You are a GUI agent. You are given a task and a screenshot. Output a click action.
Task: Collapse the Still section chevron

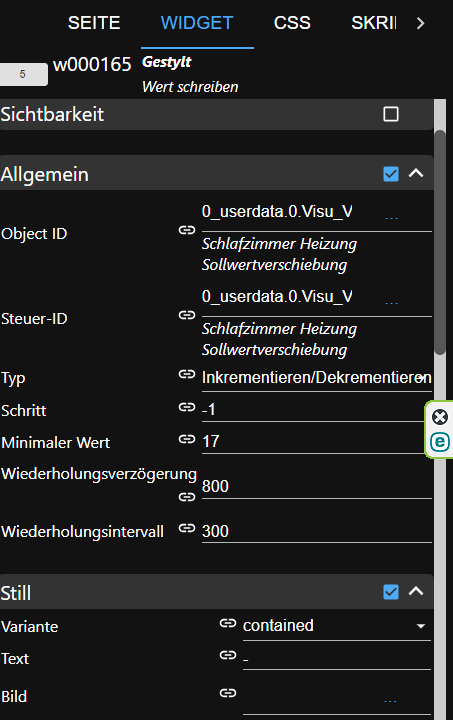416,591
